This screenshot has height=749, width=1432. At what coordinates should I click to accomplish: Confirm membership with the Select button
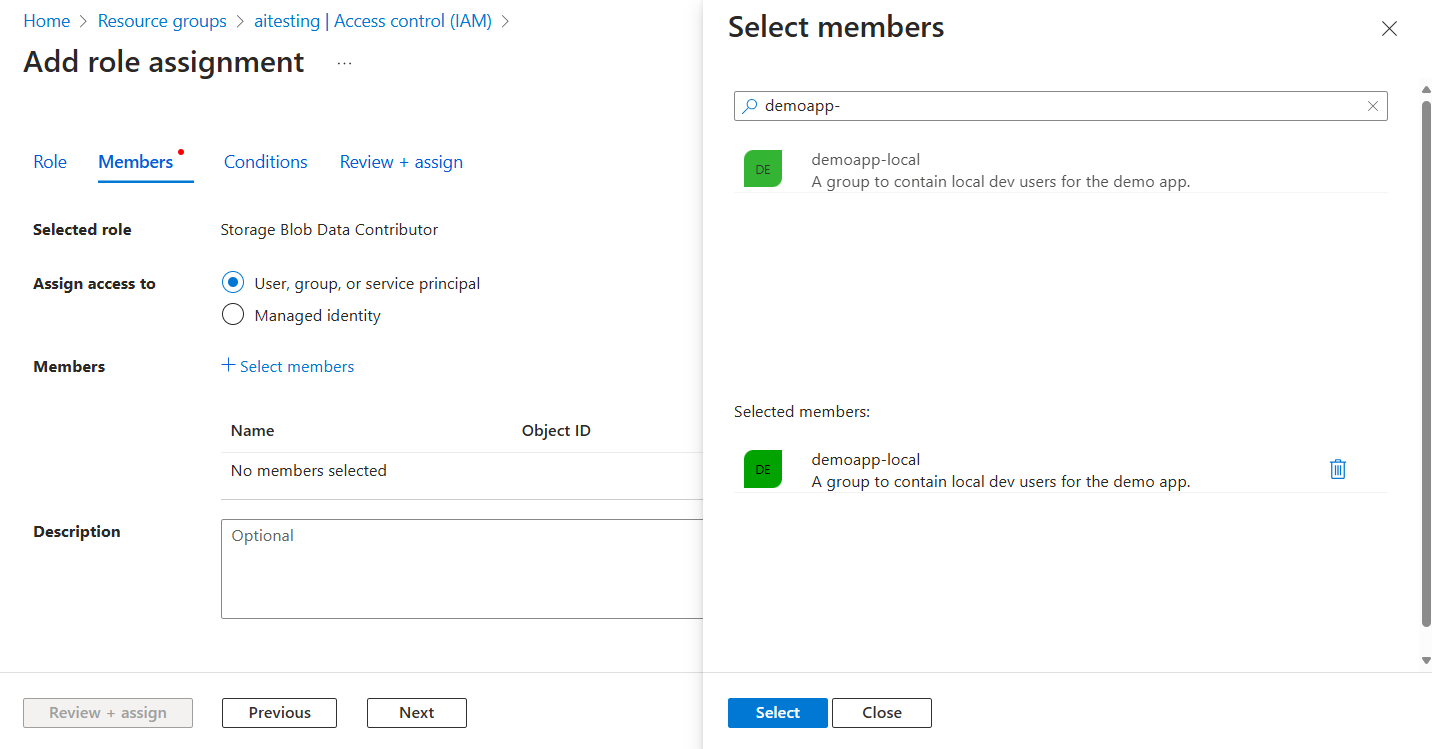pyautogui.click(x=777, y=712)
